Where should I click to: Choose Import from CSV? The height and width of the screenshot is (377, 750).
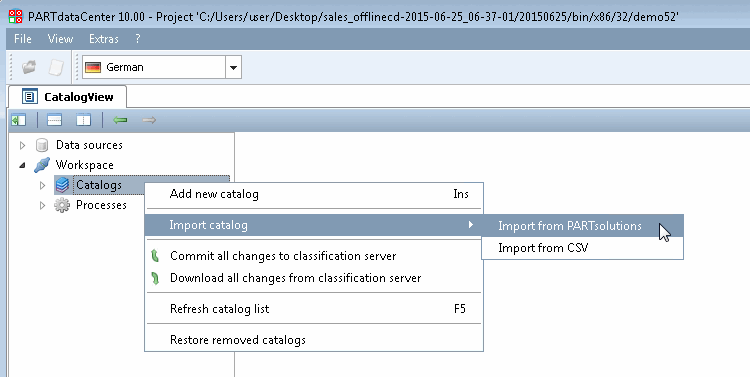pos(583,248)
